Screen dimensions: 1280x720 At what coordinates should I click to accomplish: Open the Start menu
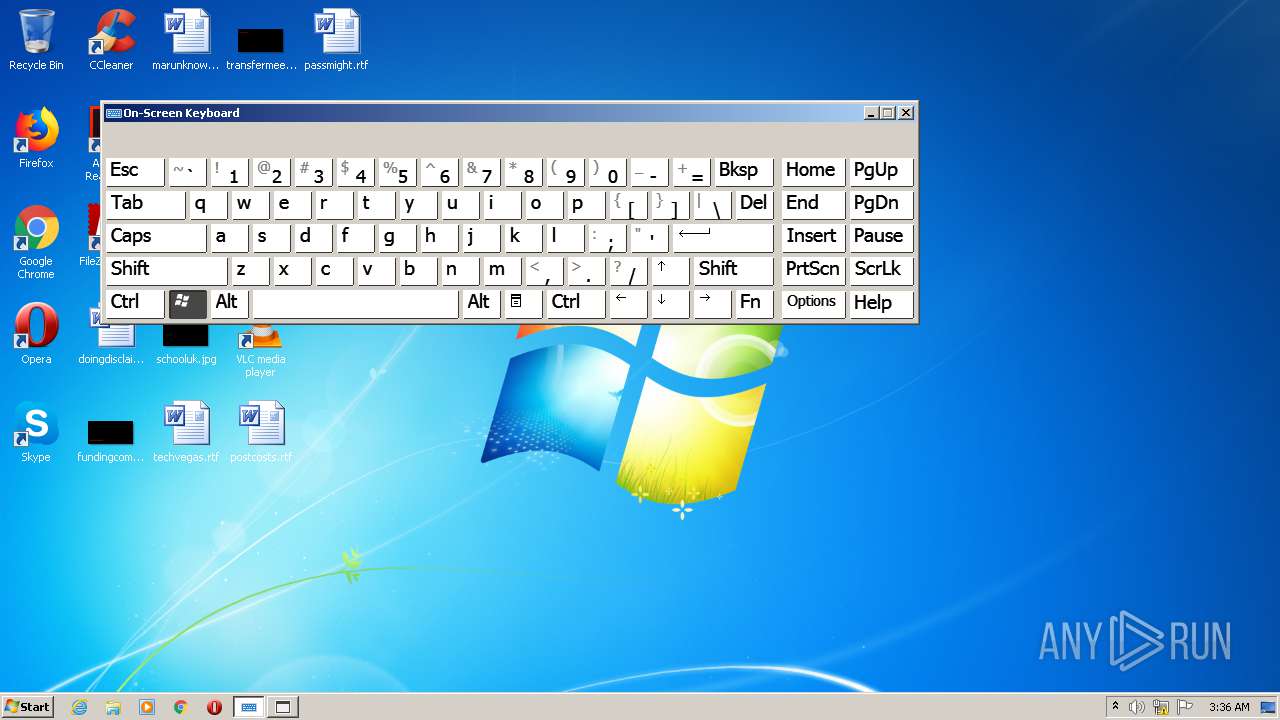tap(27, 707)
